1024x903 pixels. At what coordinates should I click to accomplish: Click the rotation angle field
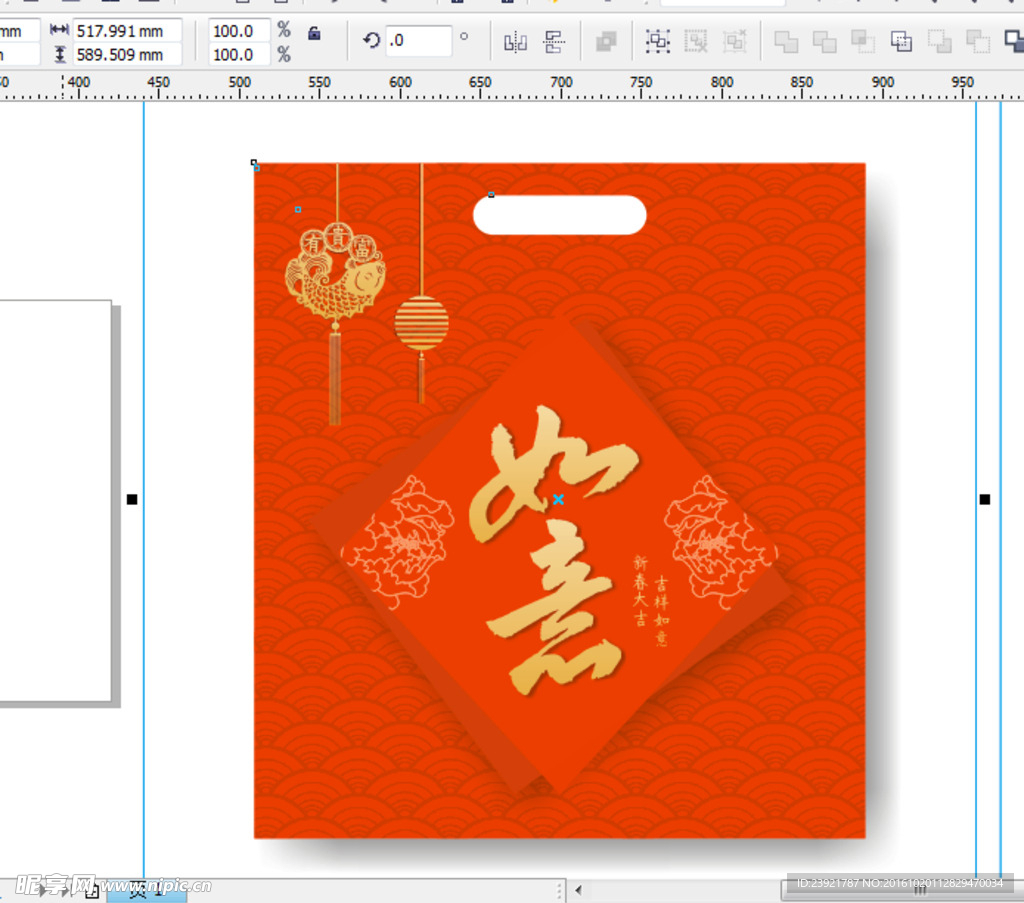418,41
